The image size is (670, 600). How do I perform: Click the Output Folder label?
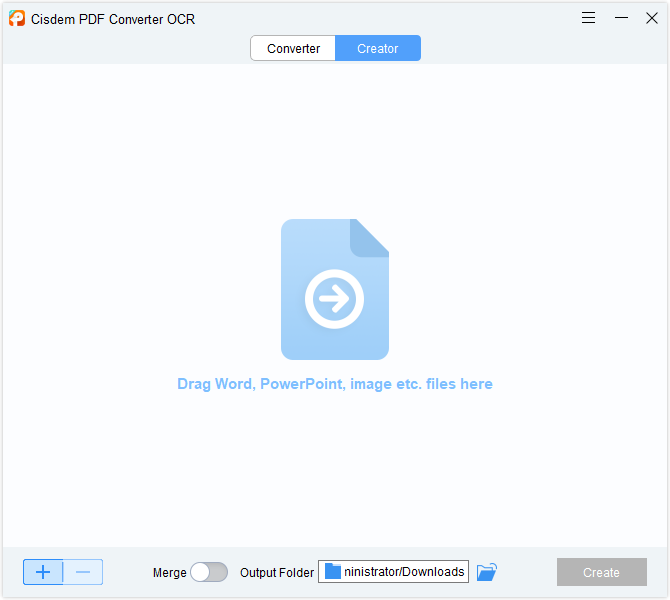(x=277, y=573)
